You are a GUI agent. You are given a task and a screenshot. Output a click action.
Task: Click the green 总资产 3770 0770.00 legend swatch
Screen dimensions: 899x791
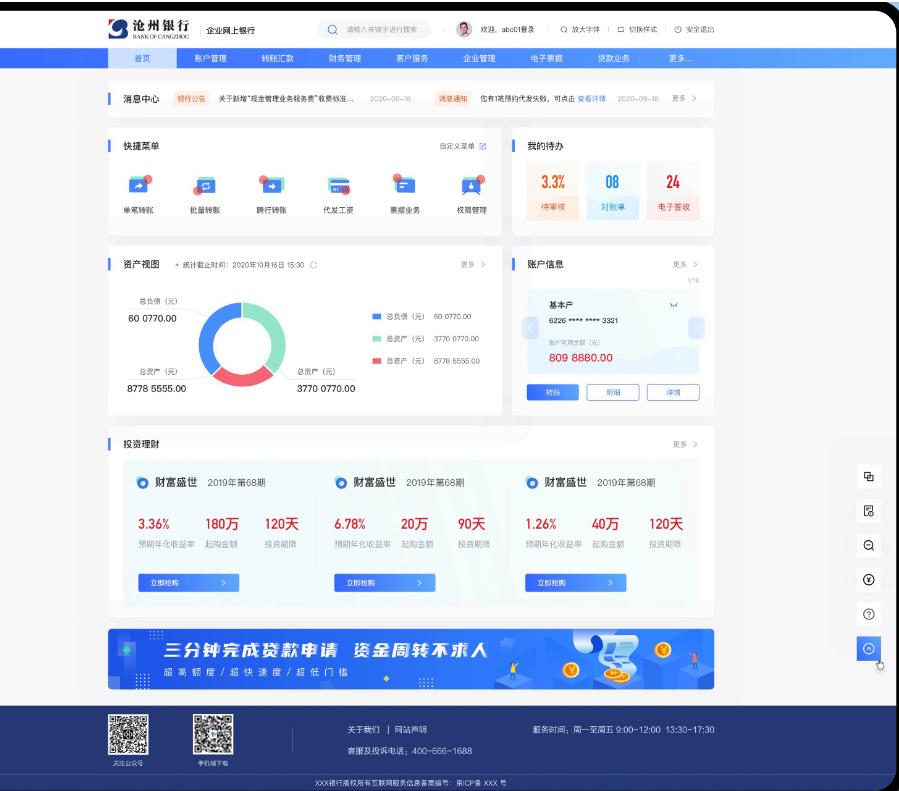click(377, 339)
